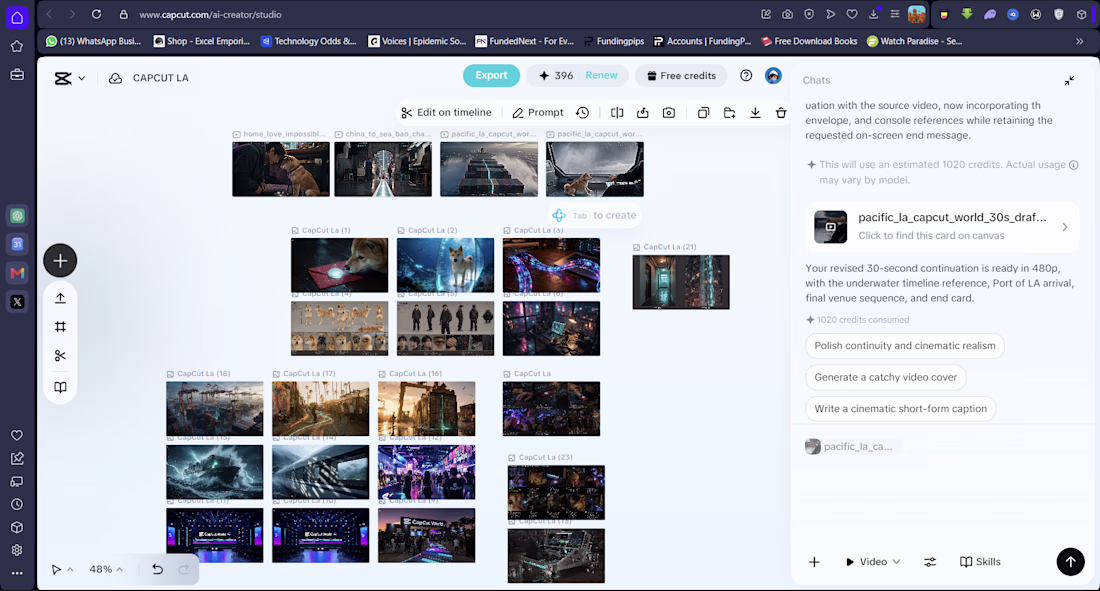Click the undo arrow in bottom bar
The image size is (1100, 591).
[x=157, y=569]
